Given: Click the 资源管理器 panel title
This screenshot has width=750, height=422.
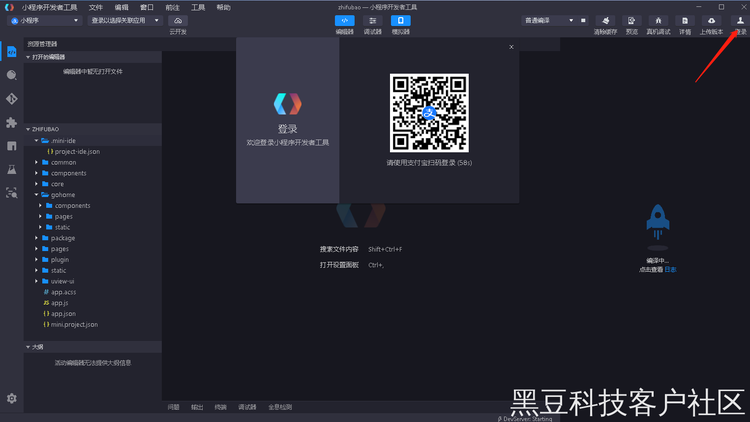Looking at the screenshot, I should coord(42,44).
